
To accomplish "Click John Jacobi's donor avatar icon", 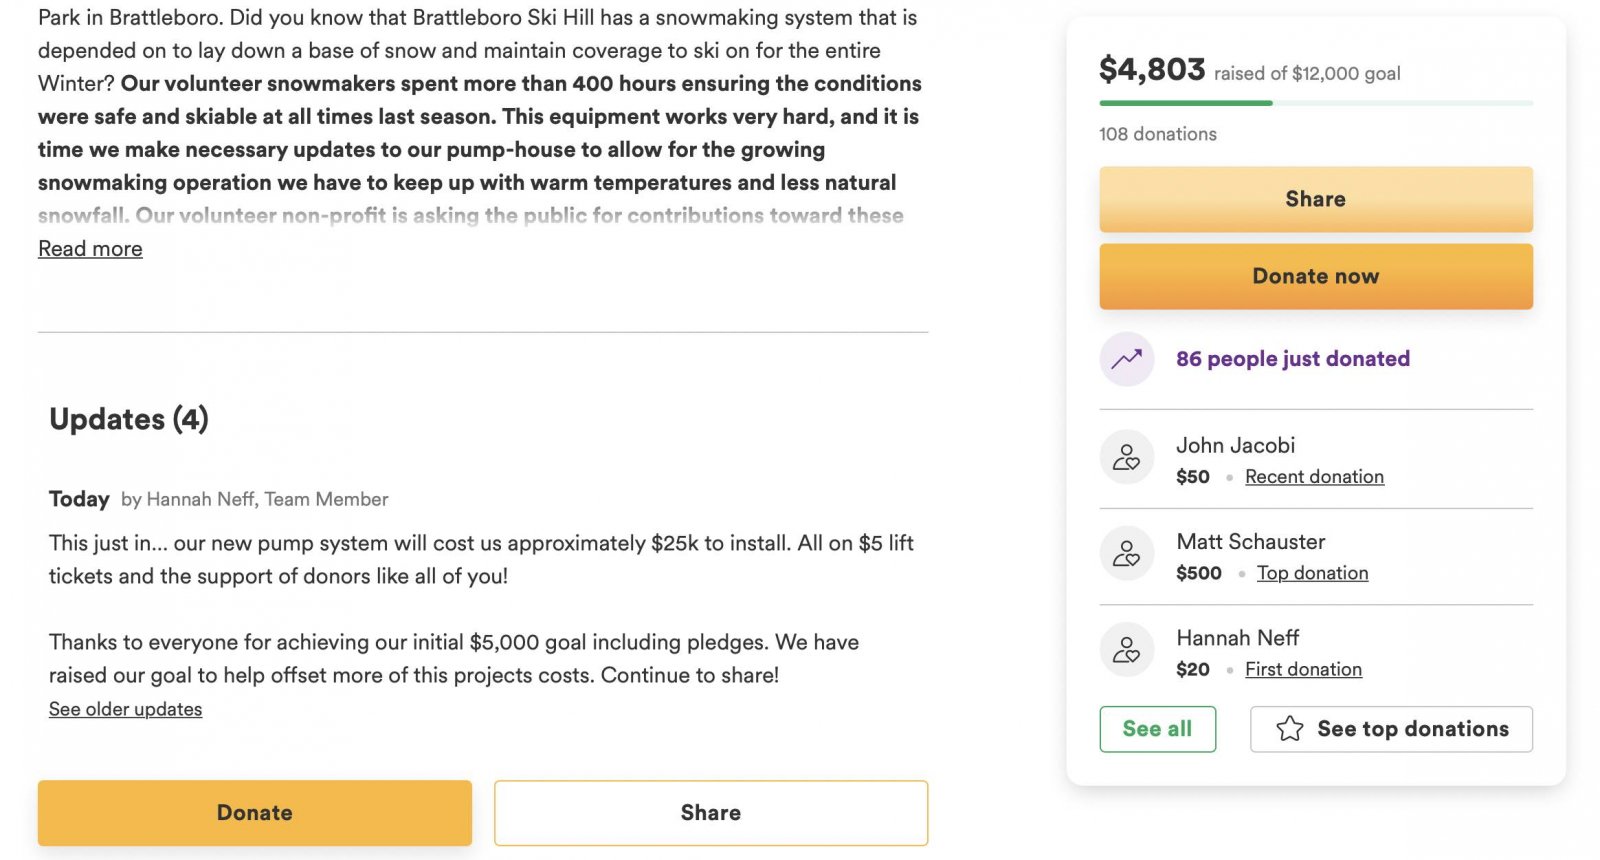I will [x=1127, y=457].
